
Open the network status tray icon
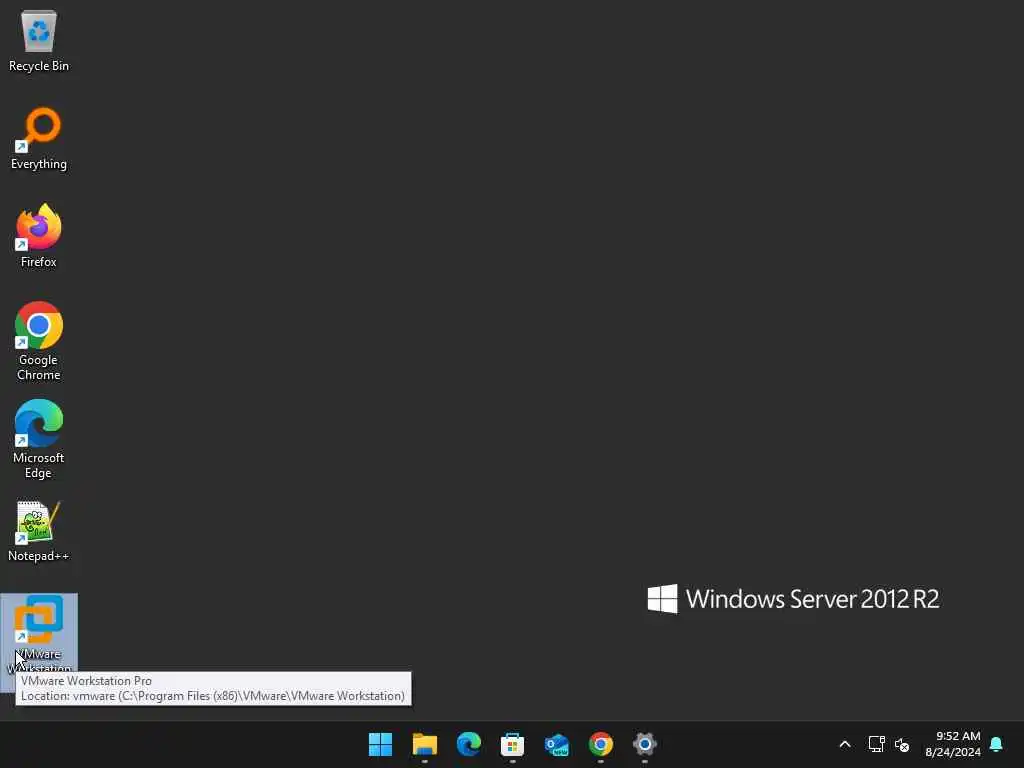[876, 744]
